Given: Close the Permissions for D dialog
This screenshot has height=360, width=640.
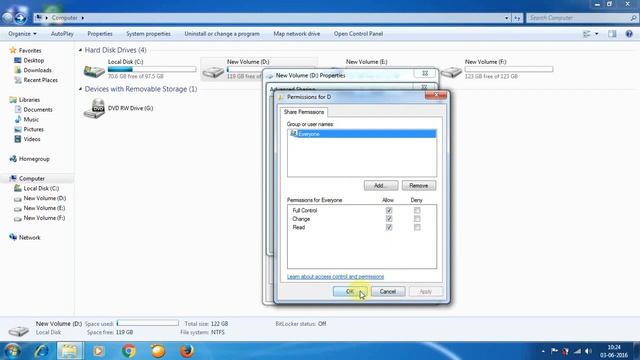Looking at the screenshot, I should point(436,95).
